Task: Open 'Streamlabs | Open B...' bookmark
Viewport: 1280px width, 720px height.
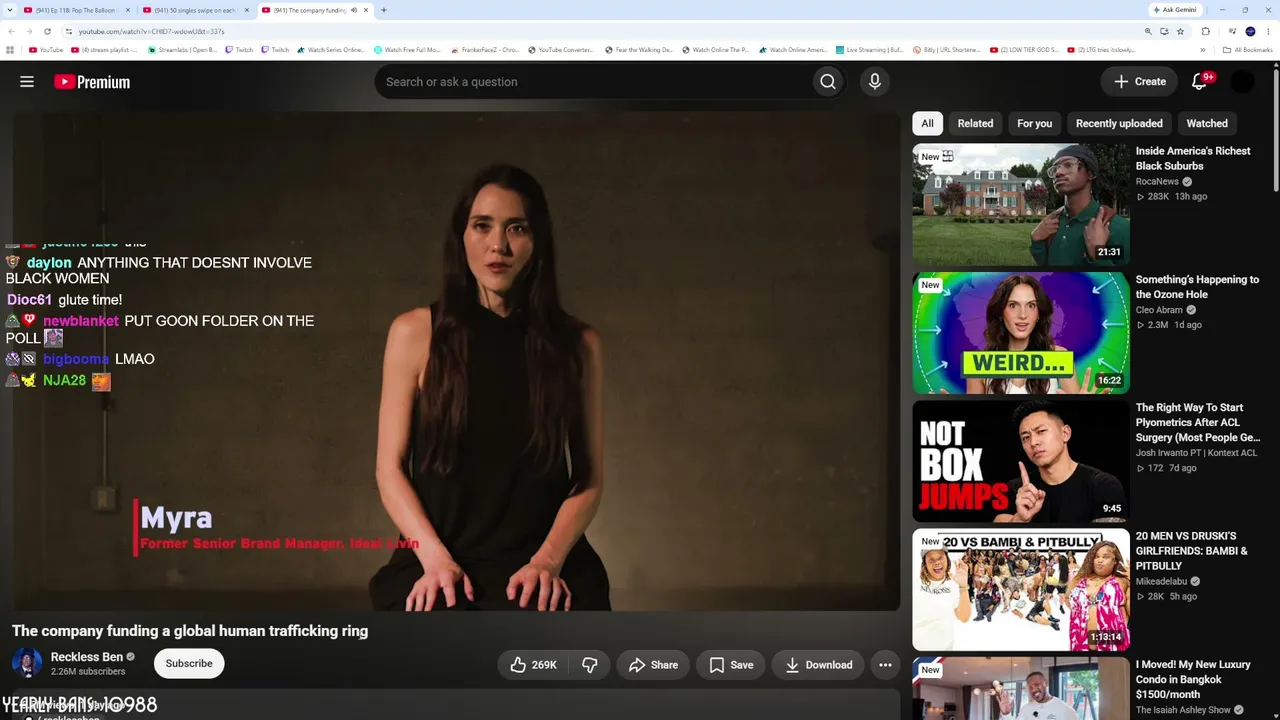Action: click(182, 50)
